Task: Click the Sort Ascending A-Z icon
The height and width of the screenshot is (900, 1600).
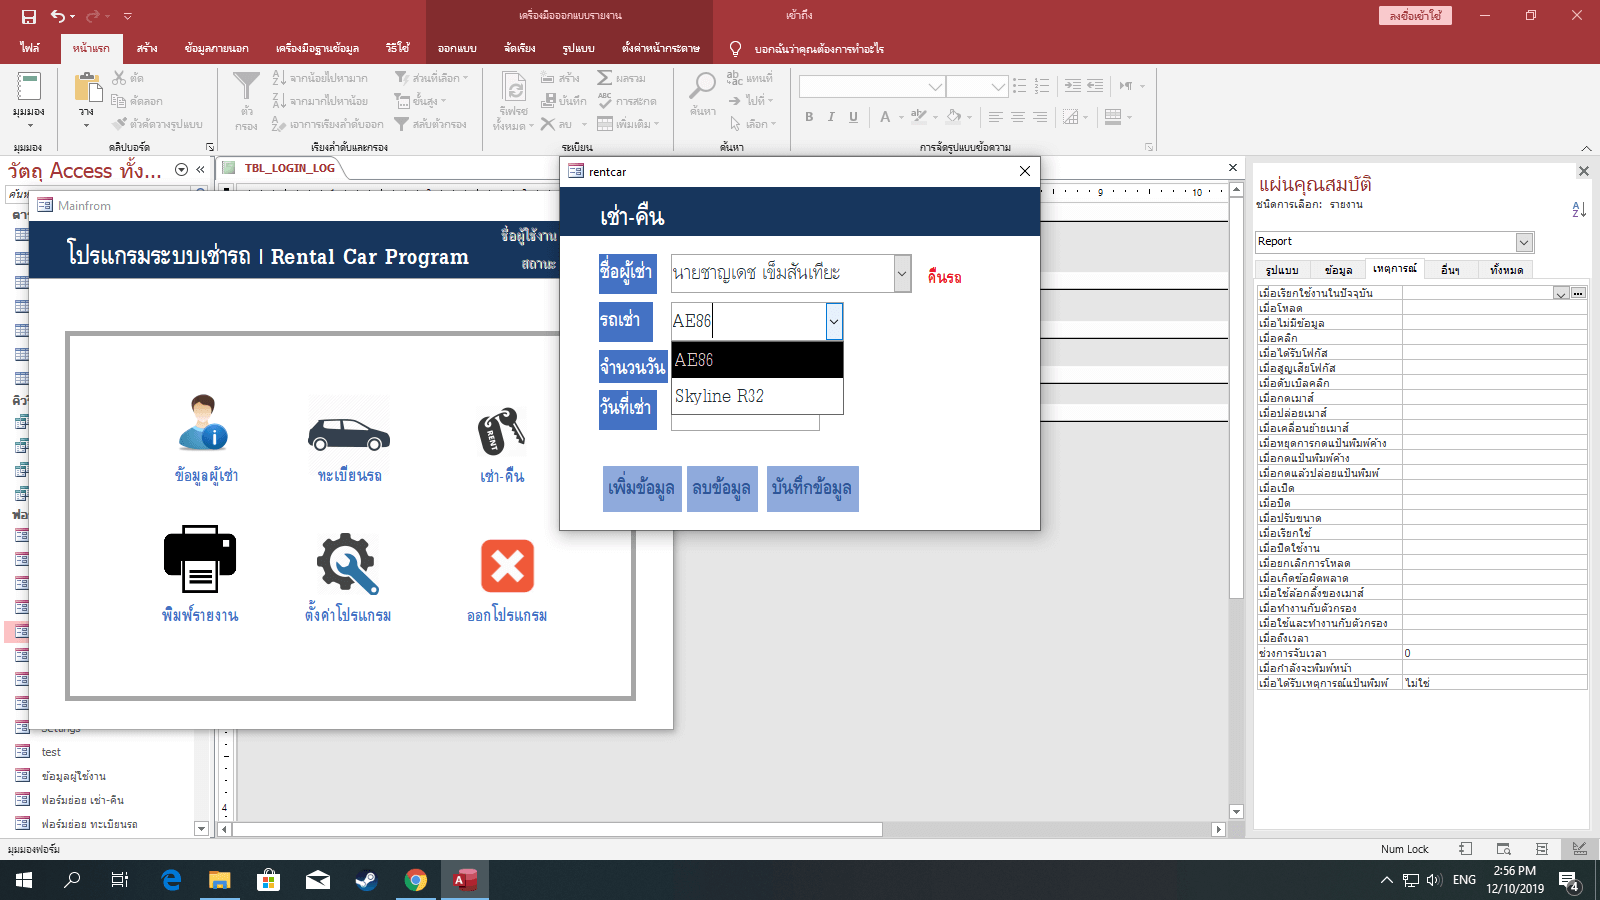Action: (x=279, y=78)
